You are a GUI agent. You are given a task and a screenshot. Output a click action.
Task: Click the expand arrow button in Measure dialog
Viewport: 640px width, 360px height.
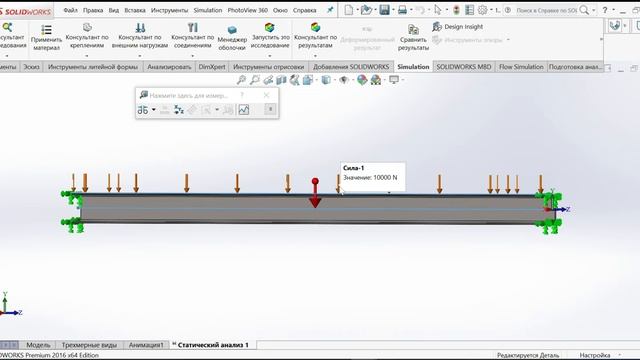(x=270, y=109)
